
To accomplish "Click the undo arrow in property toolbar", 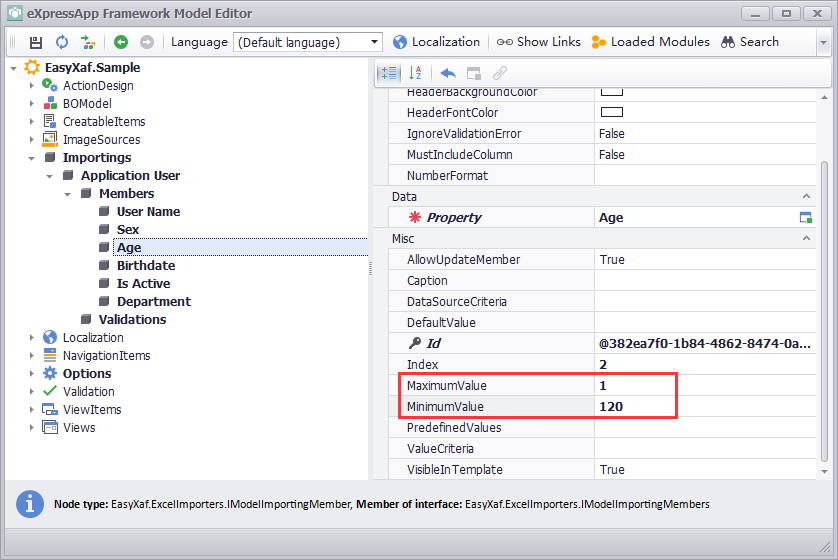I will click(x=448, y=73).
